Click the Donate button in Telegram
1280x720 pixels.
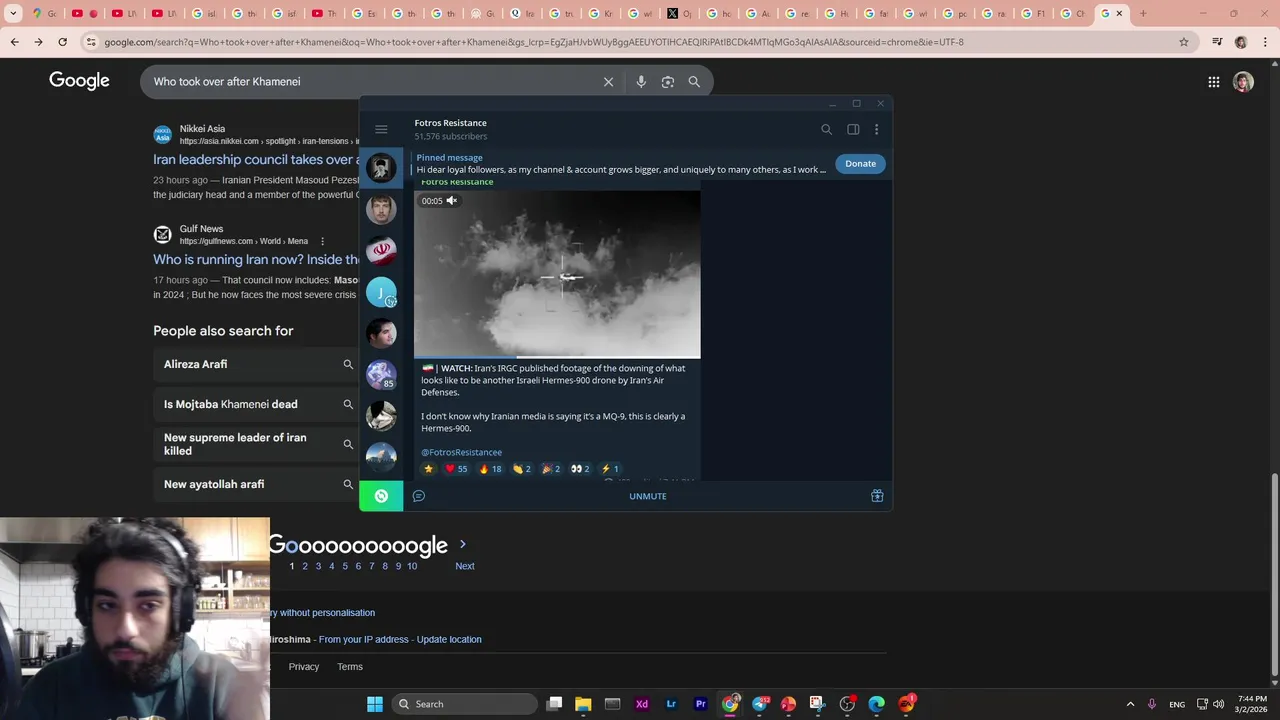860,163
